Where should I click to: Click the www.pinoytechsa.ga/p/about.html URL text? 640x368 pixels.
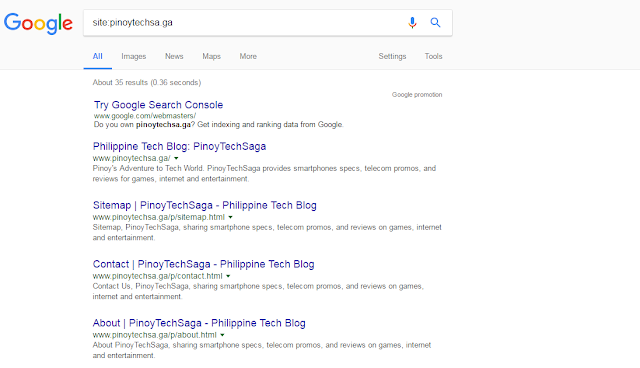tap(155, 335)
